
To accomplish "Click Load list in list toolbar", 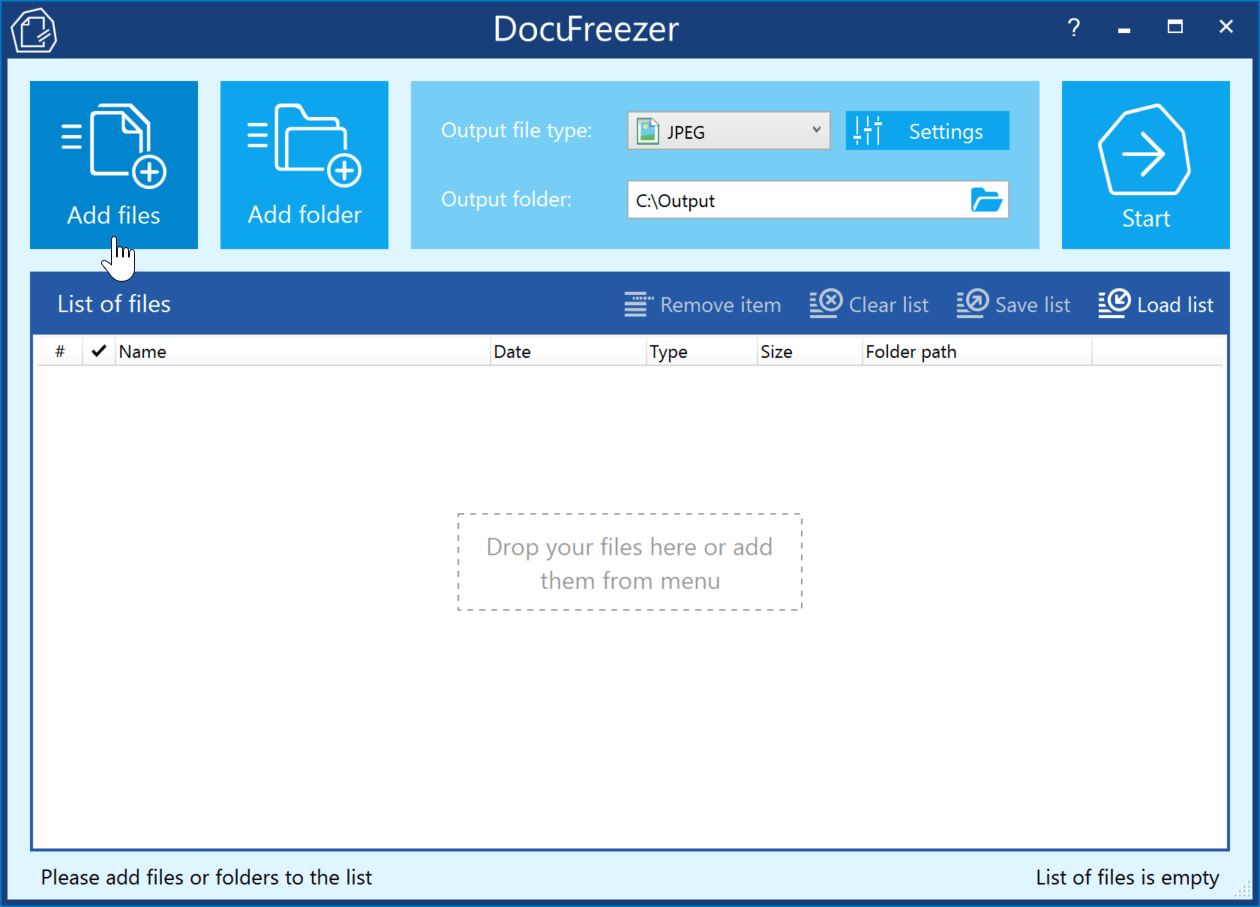I will point(1156,305).
